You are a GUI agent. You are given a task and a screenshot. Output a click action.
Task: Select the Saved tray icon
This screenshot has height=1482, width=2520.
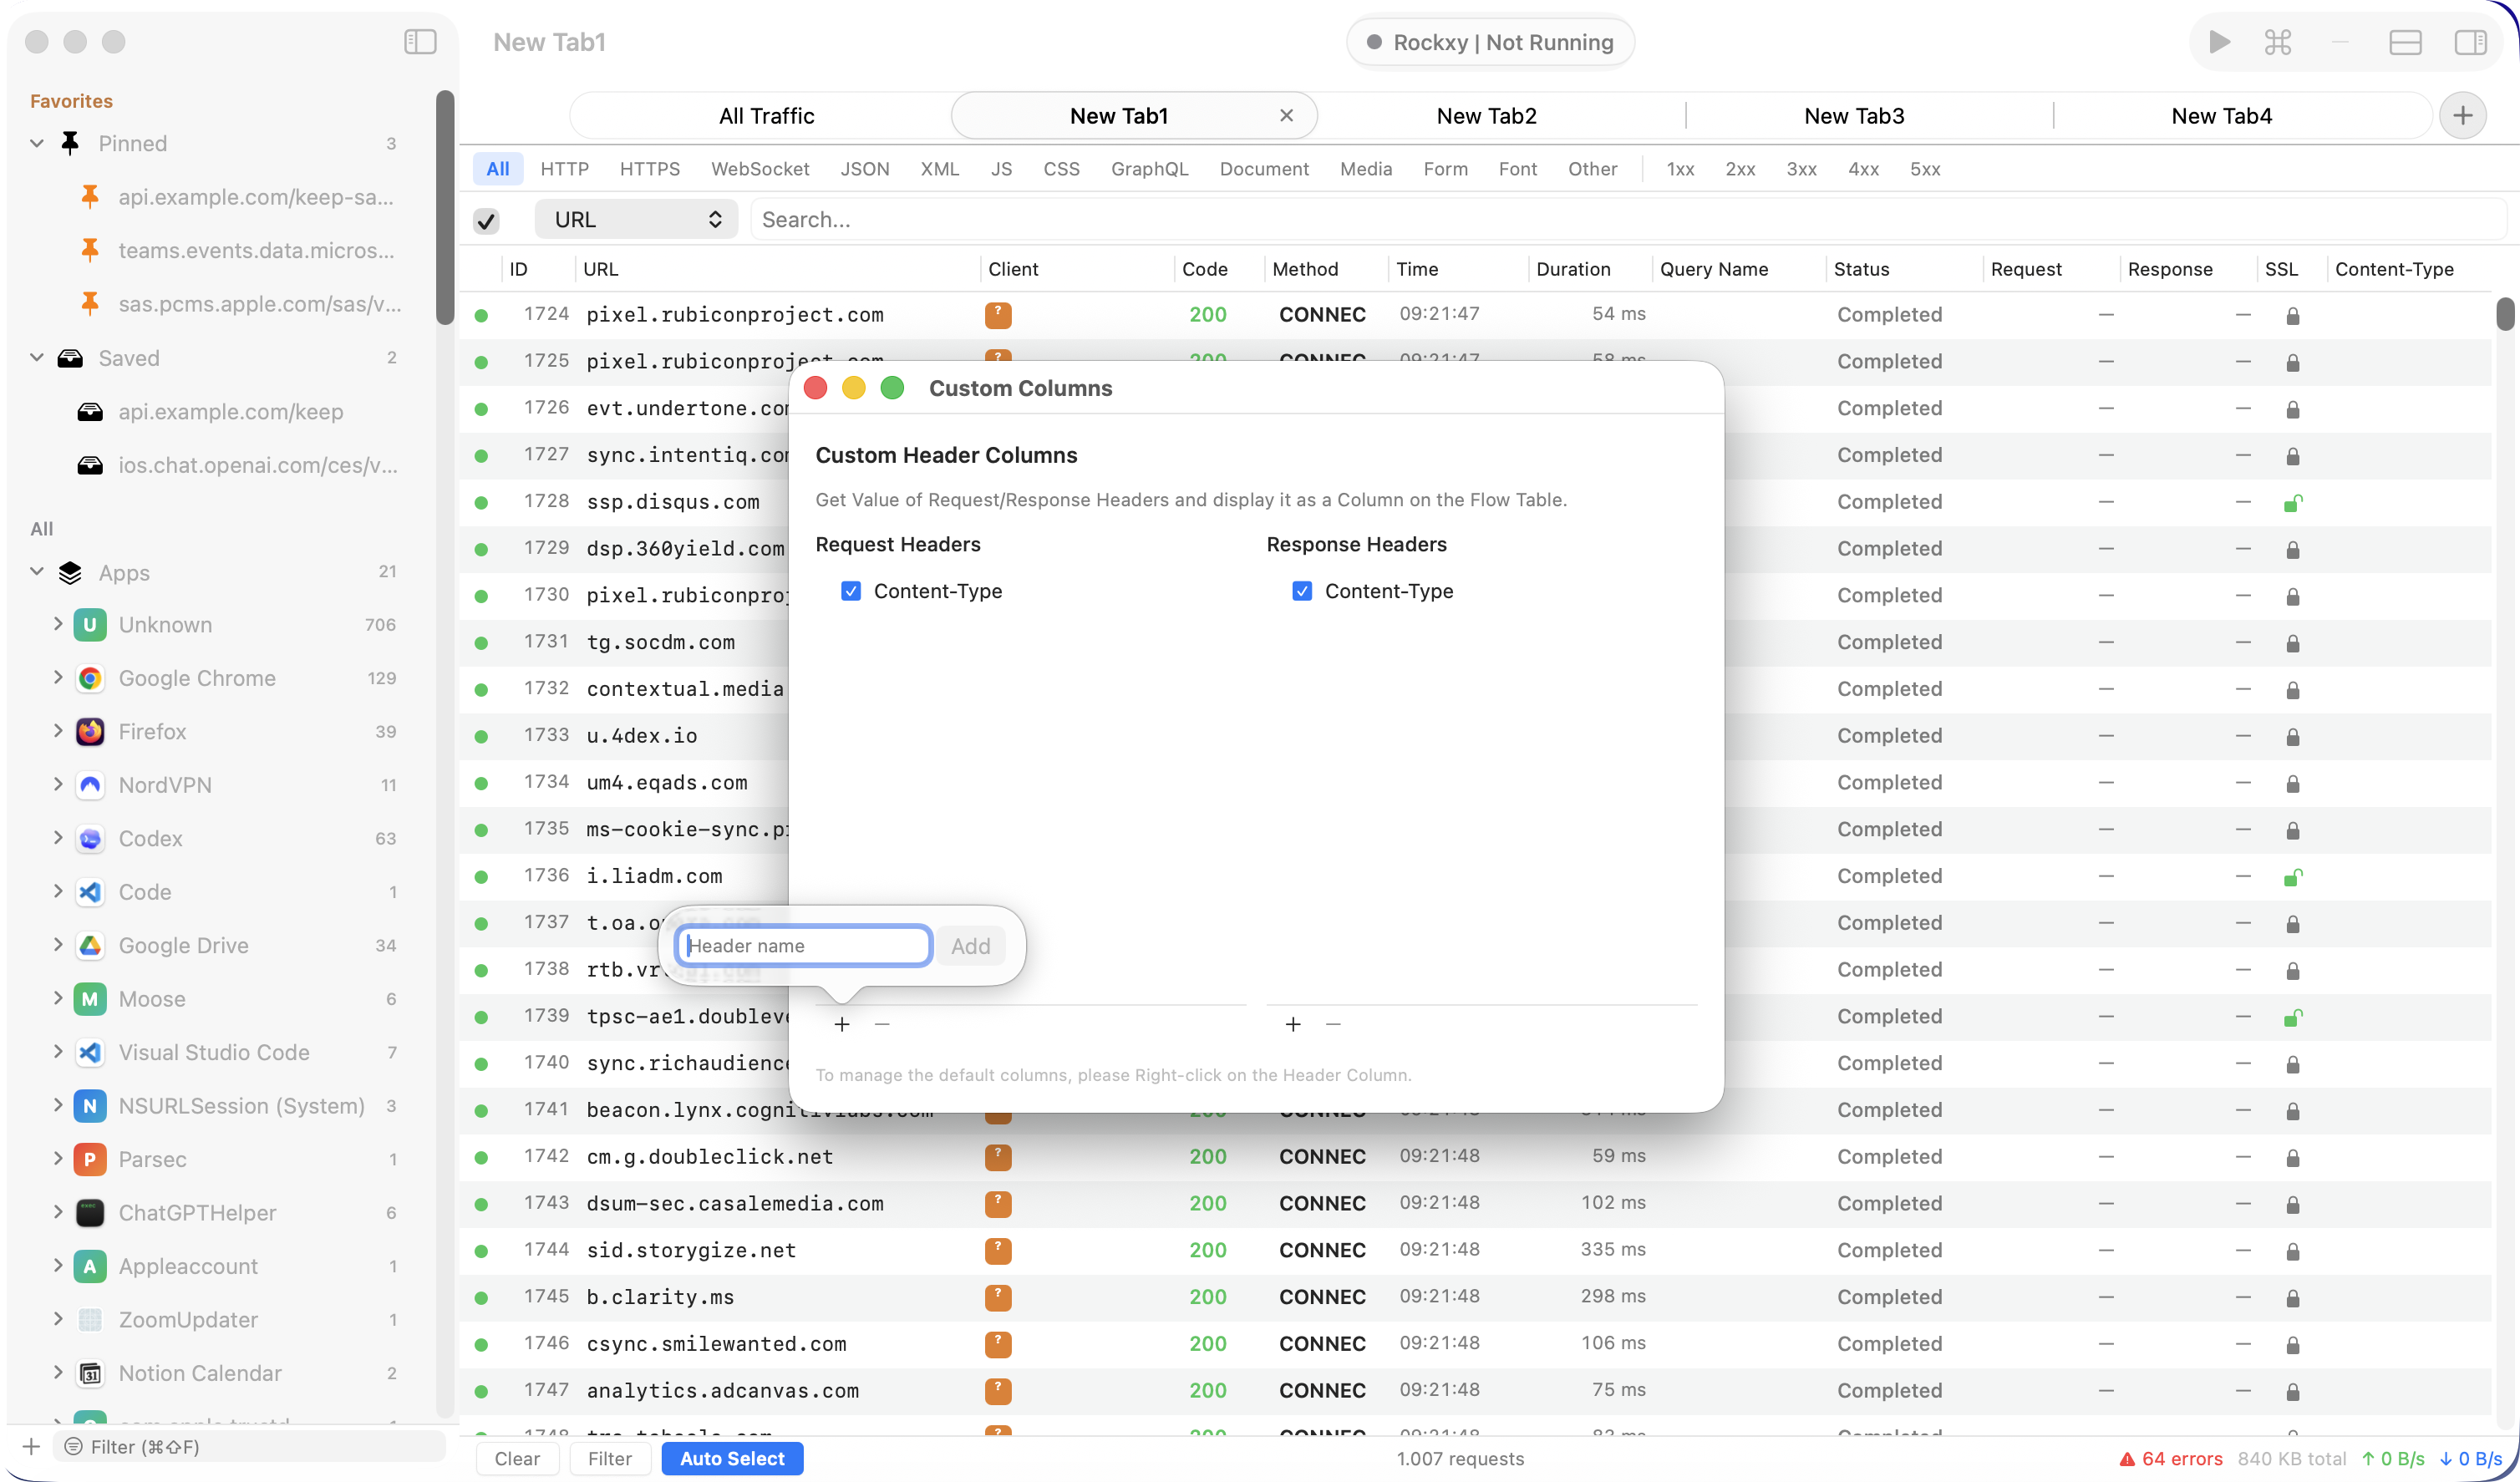pos(70,358)
